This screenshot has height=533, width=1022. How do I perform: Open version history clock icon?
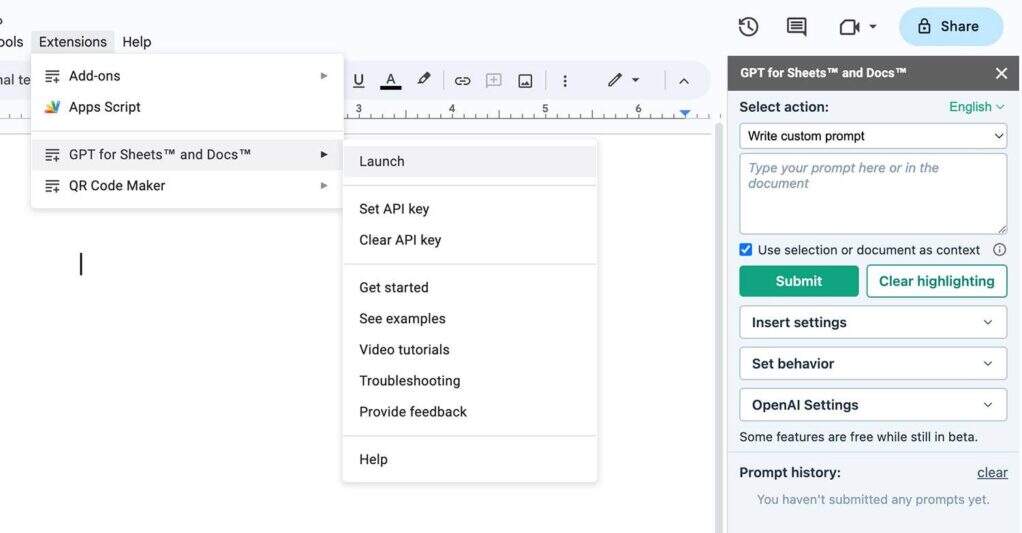pos(748,27)
